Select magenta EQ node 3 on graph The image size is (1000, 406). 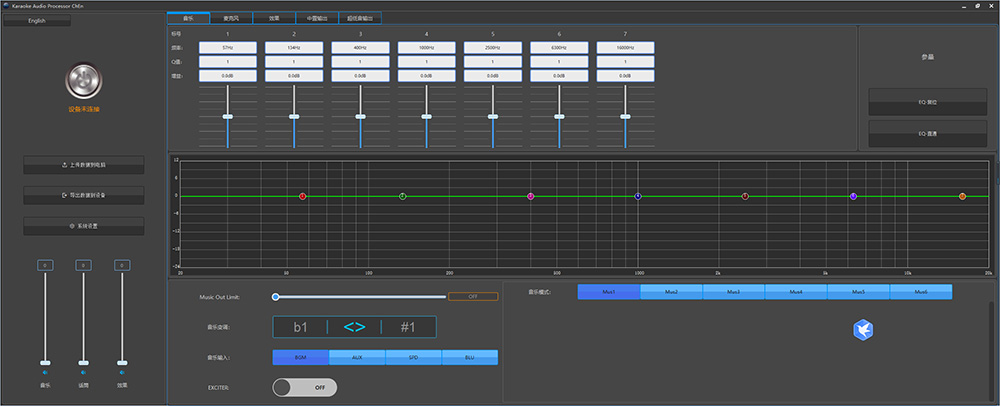(531, 196)
